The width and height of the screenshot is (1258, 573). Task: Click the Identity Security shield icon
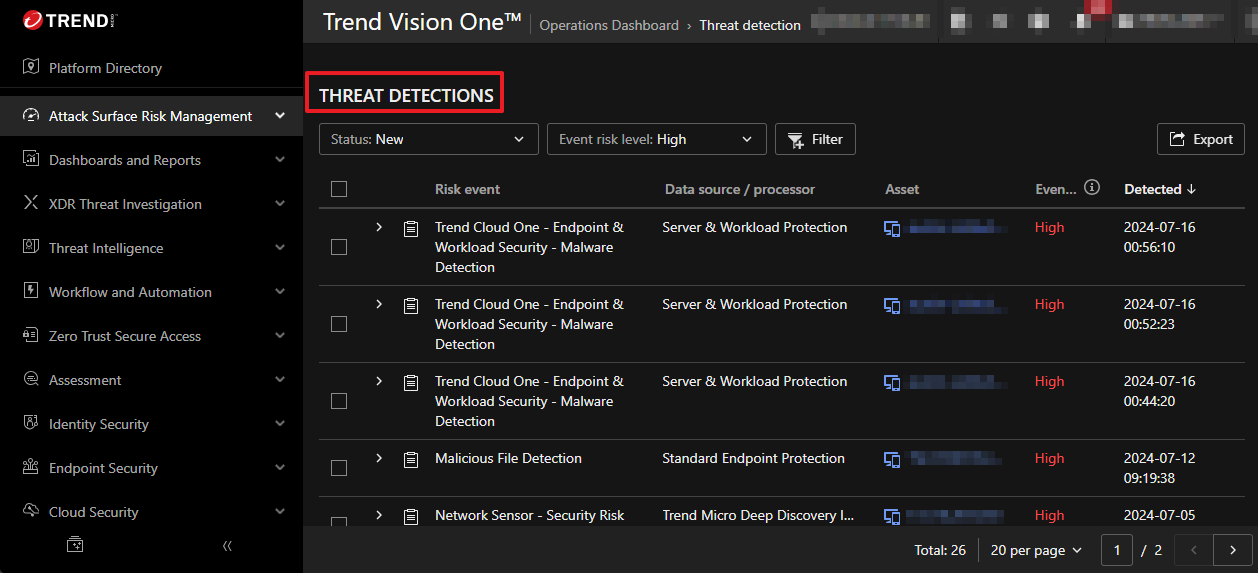coord(30,424)
